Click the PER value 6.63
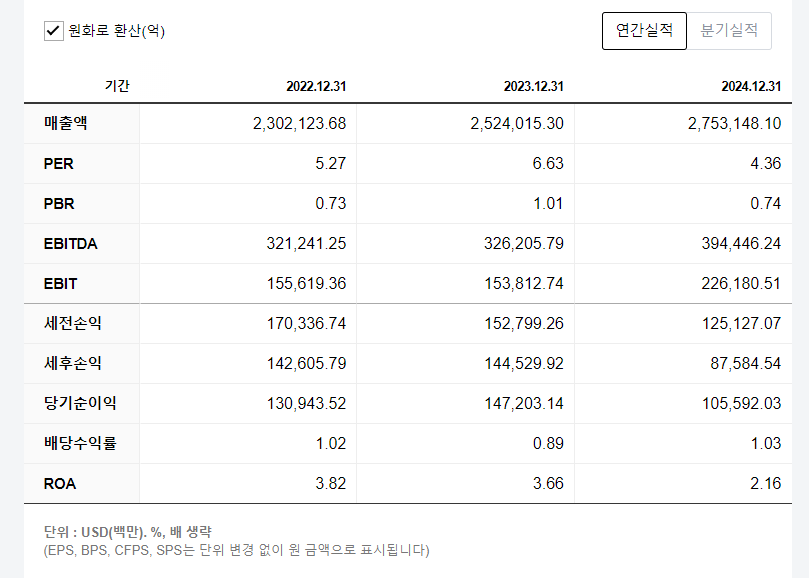Image resolution: width=809 pixels, height=578 pixels. (548, 164)
